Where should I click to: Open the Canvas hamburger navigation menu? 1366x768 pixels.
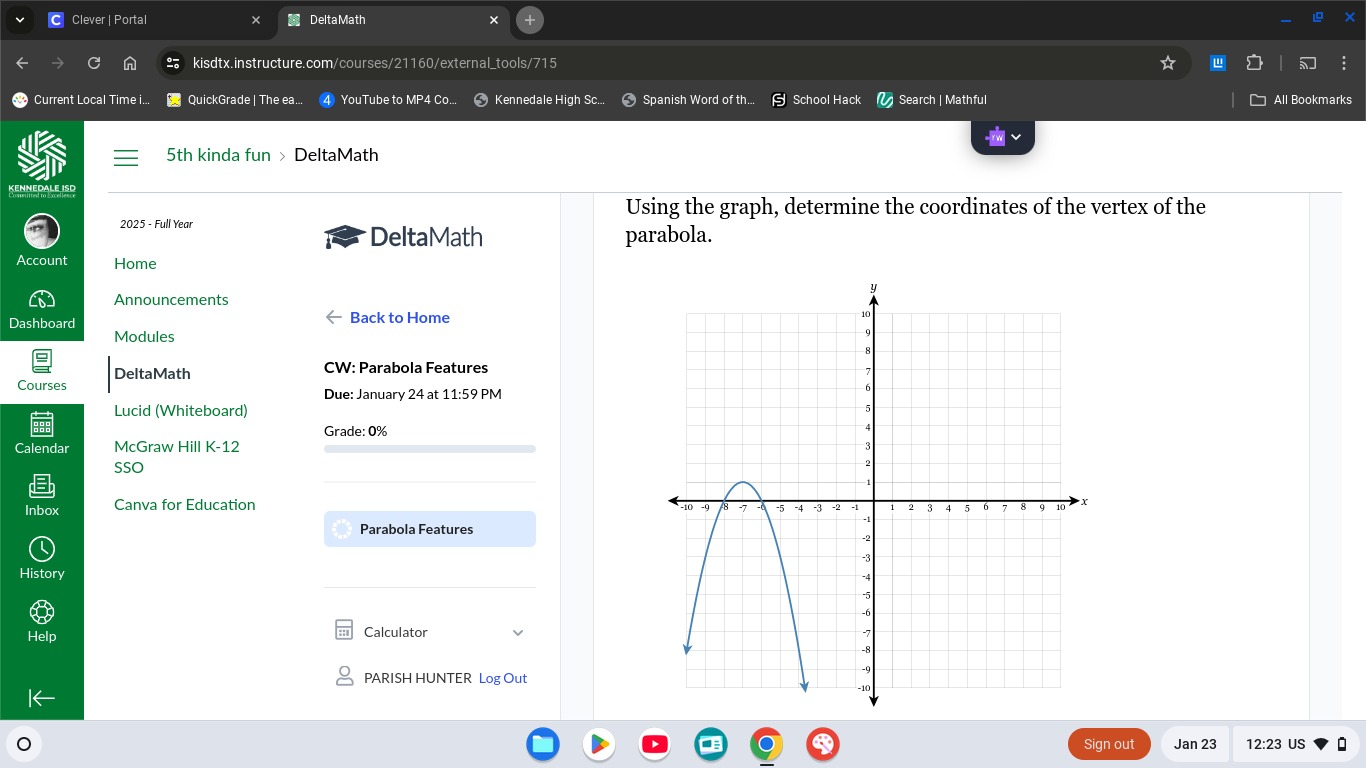pyautogui.click(x=126, y=158)
